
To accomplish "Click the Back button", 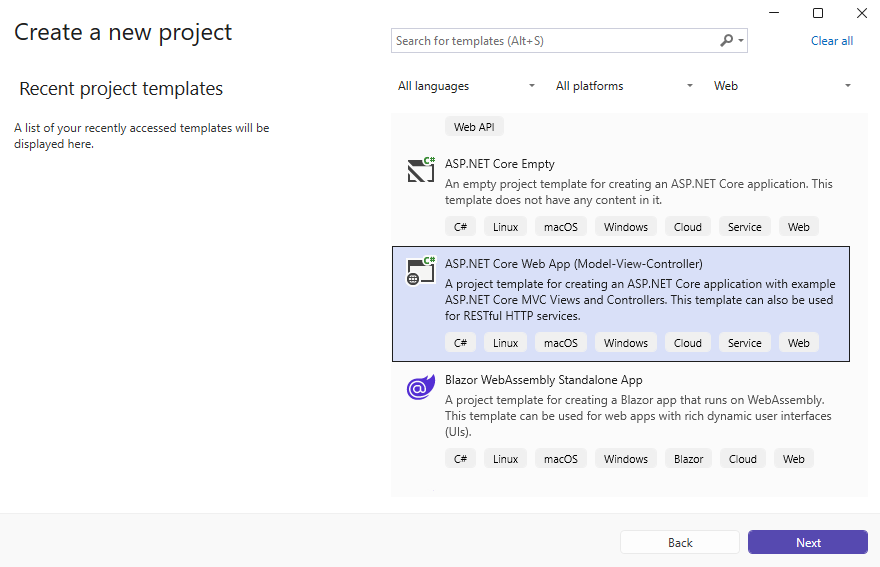I will (680, 542).
